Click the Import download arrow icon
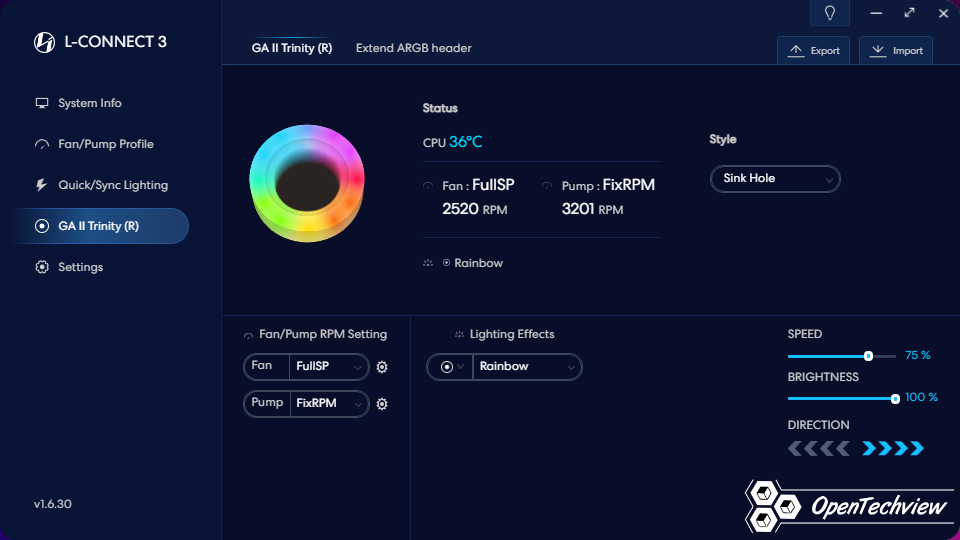 click(x=878, y=50)
